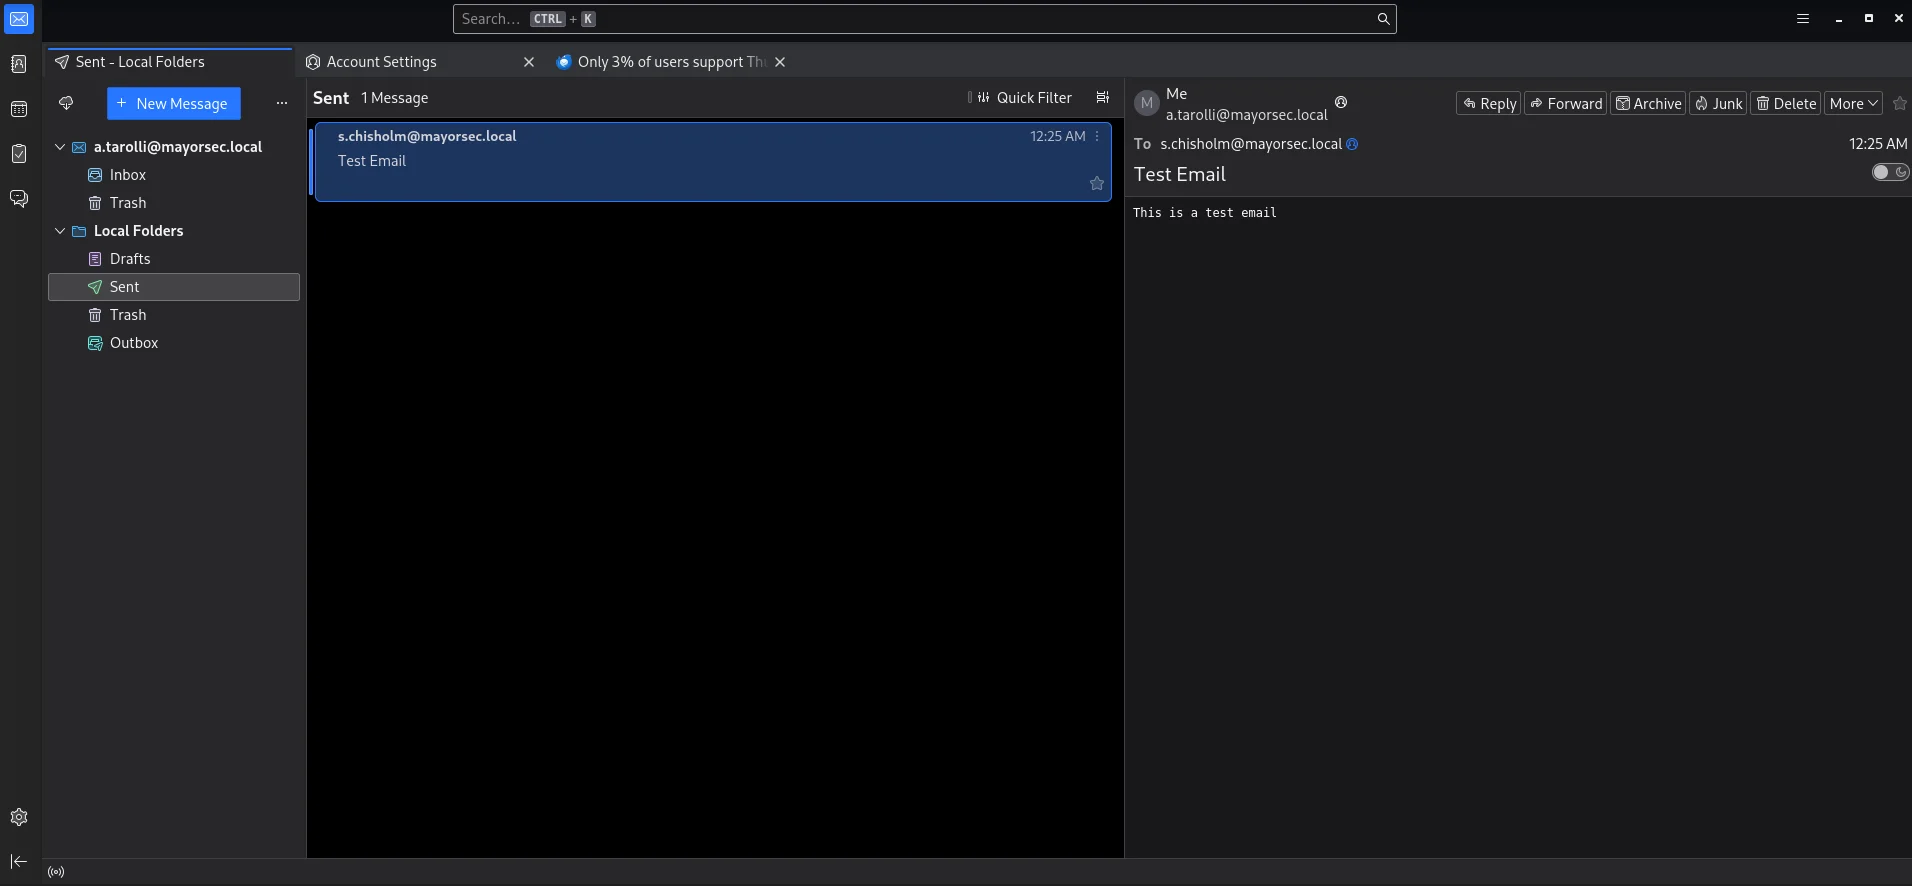Viewport: 1912px width, 886px height.
Task: Click the Get Messages cloud icon
Action: click(66, 103)
